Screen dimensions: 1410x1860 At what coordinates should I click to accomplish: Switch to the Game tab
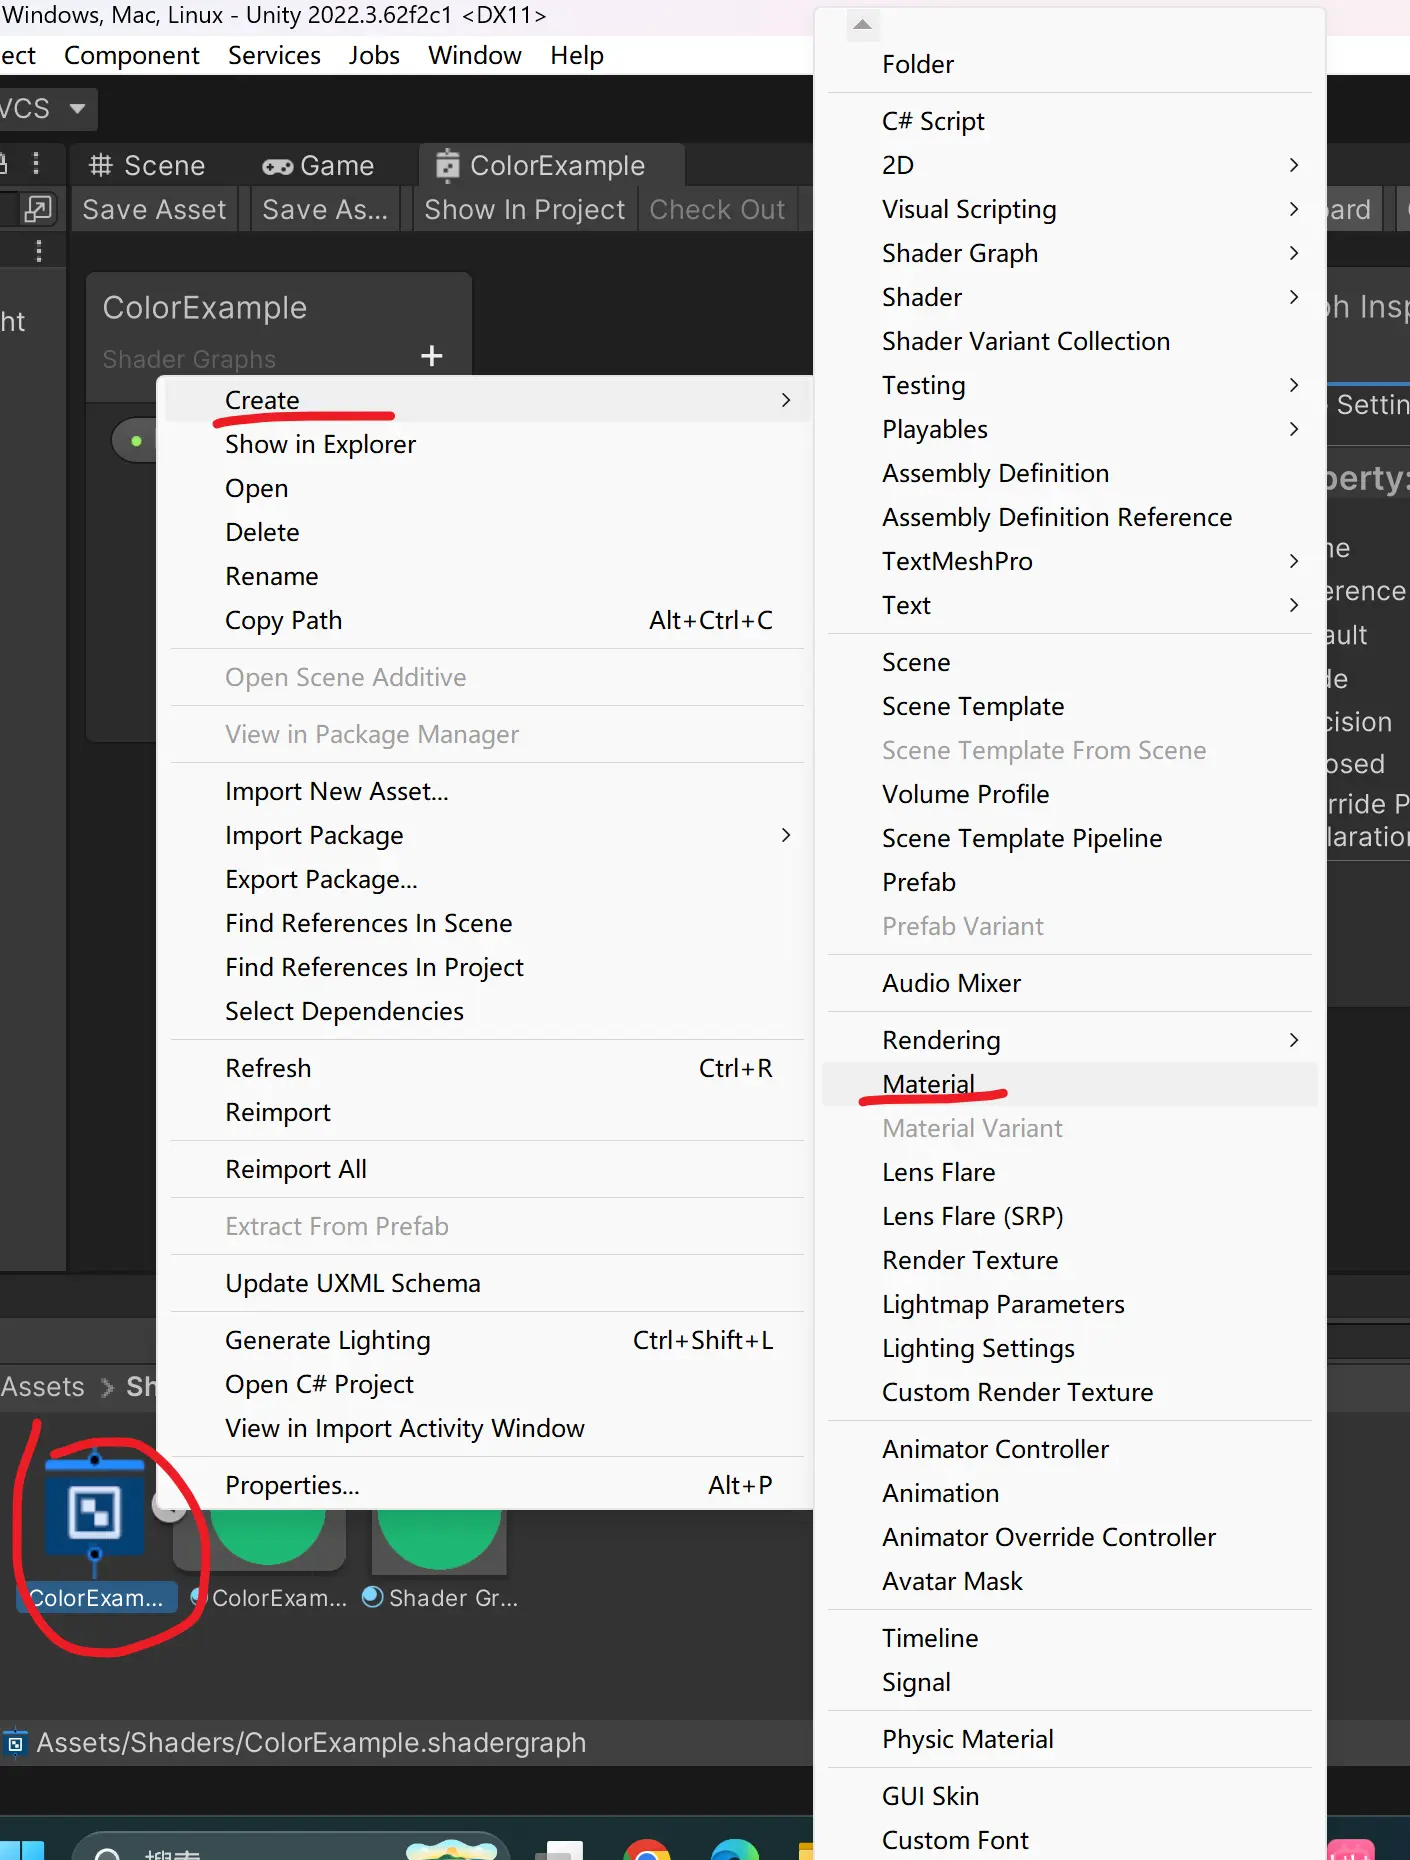[x=318, y=165]
